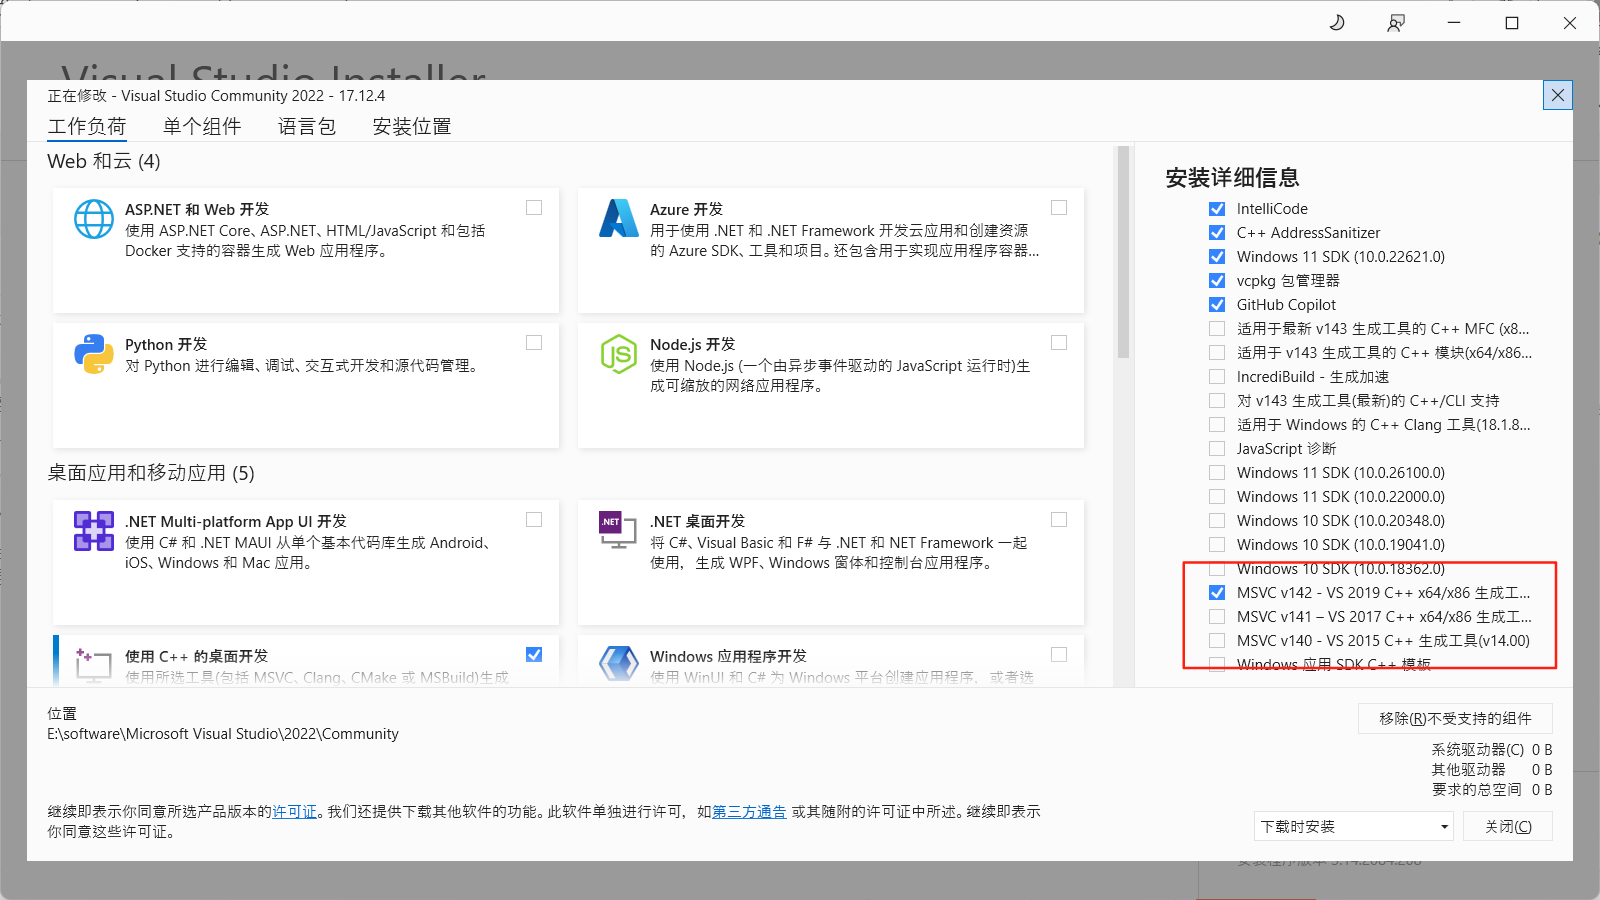Screen dimensions: 1600x900
Task: Enable the Node.js 开发 workload checkbox
Action: tap(1059, 343)
